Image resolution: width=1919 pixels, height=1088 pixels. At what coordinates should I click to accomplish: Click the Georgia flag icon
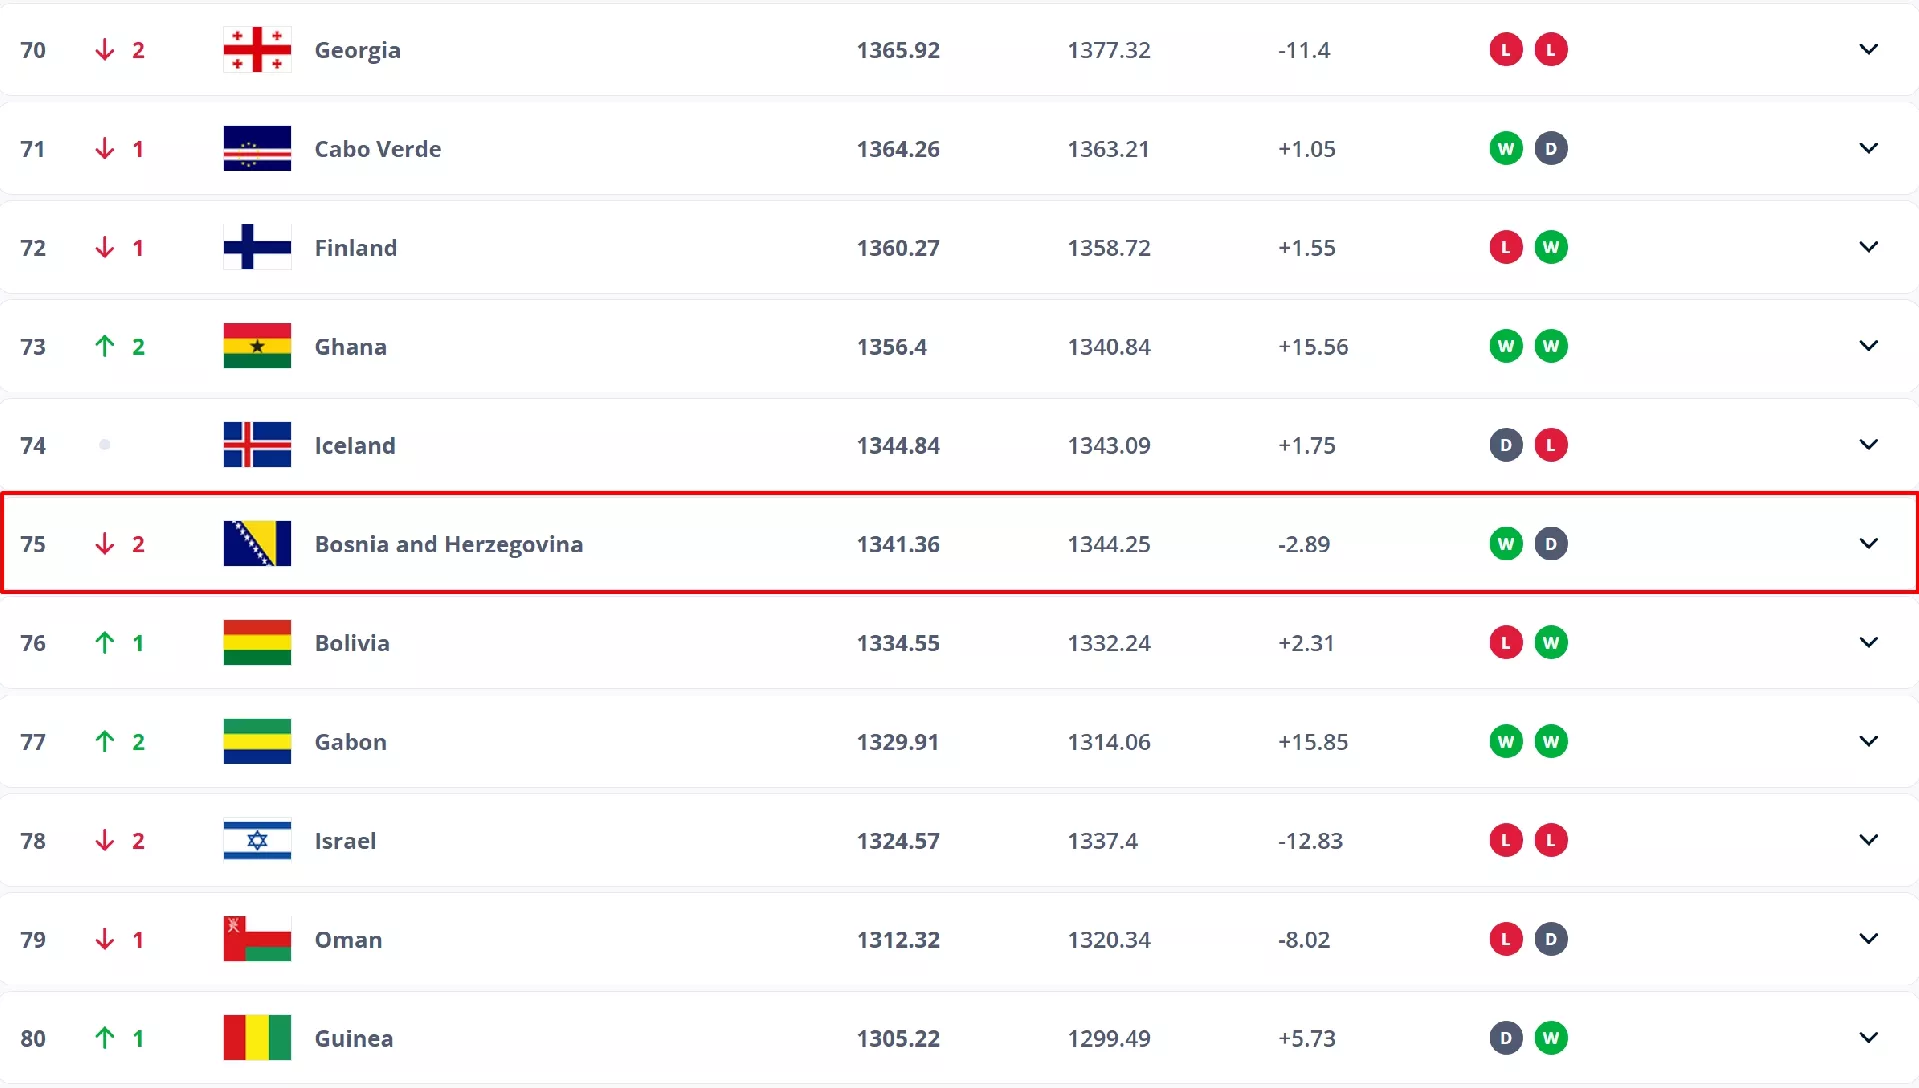(257, 50)
